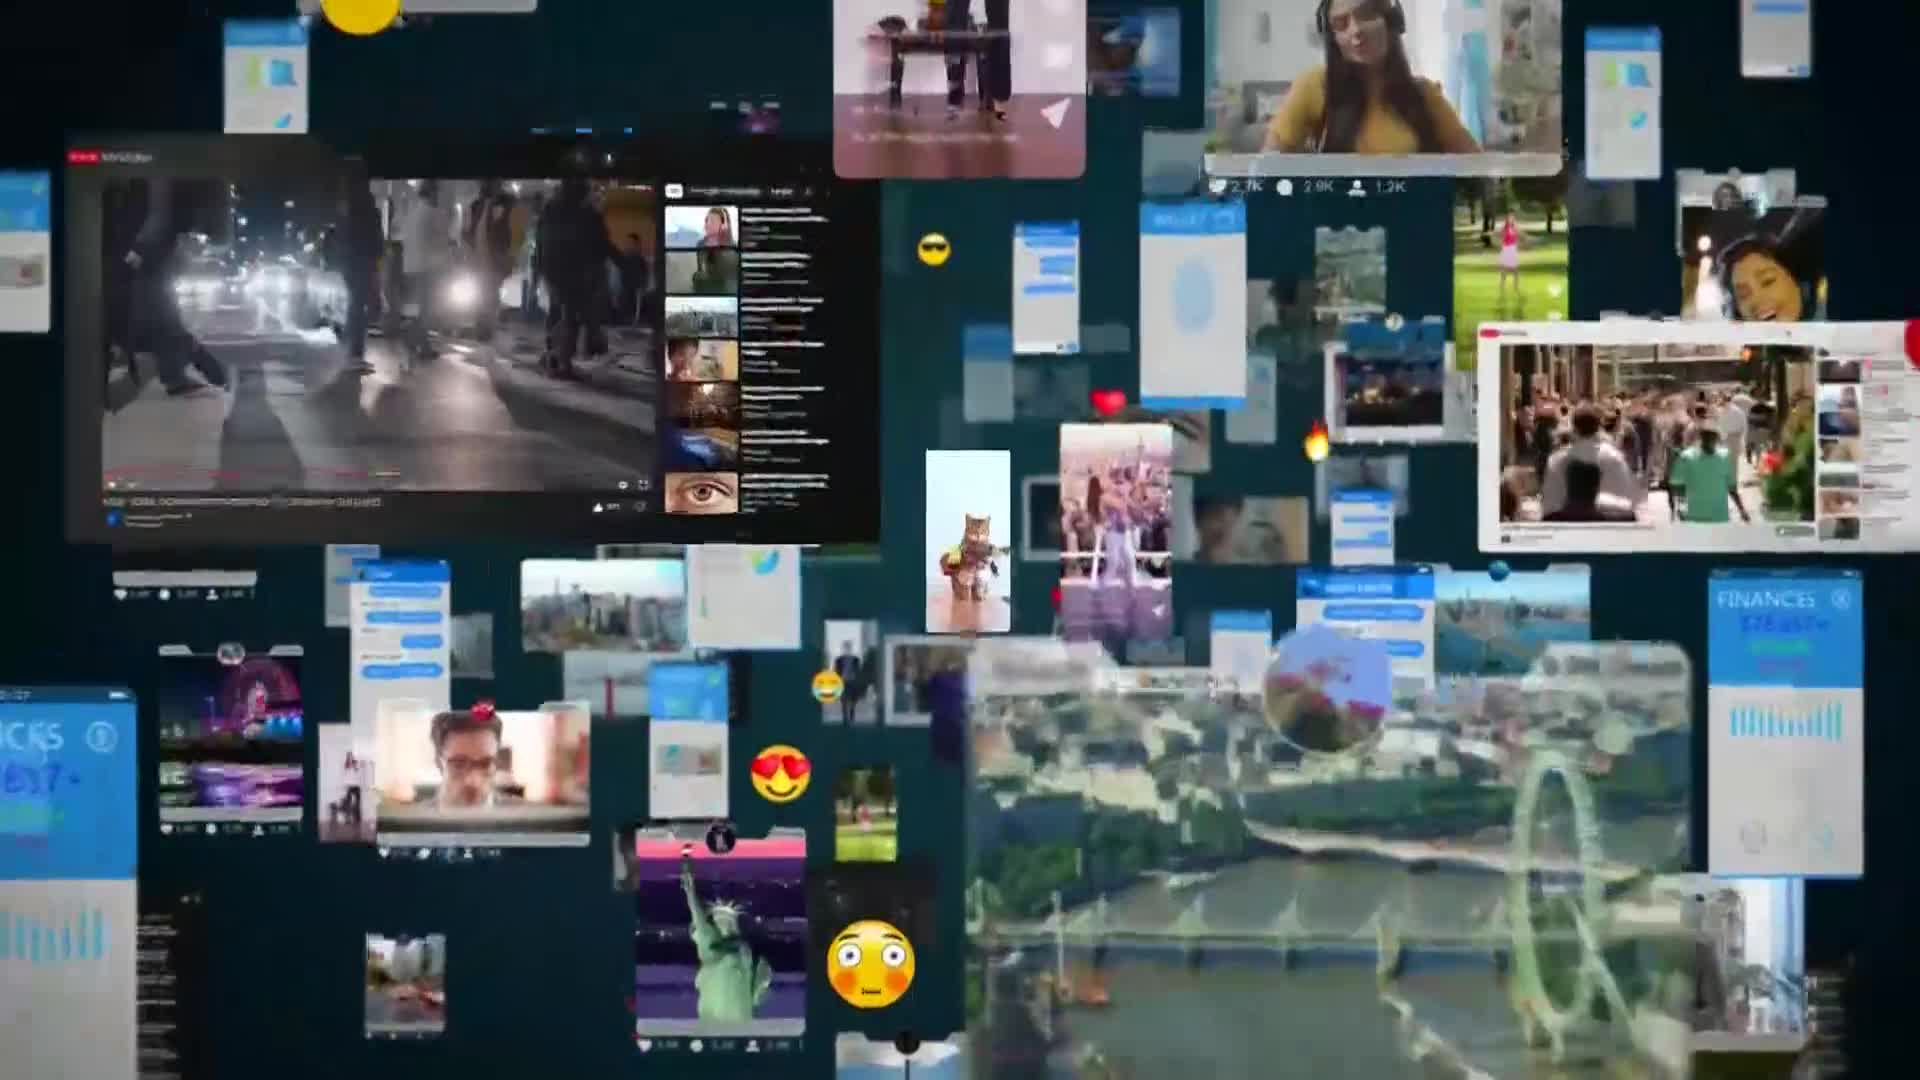Open the eye close-up sidebar thumbnail
Screen dimensions: 1920x1080
(x=701, y=493)
